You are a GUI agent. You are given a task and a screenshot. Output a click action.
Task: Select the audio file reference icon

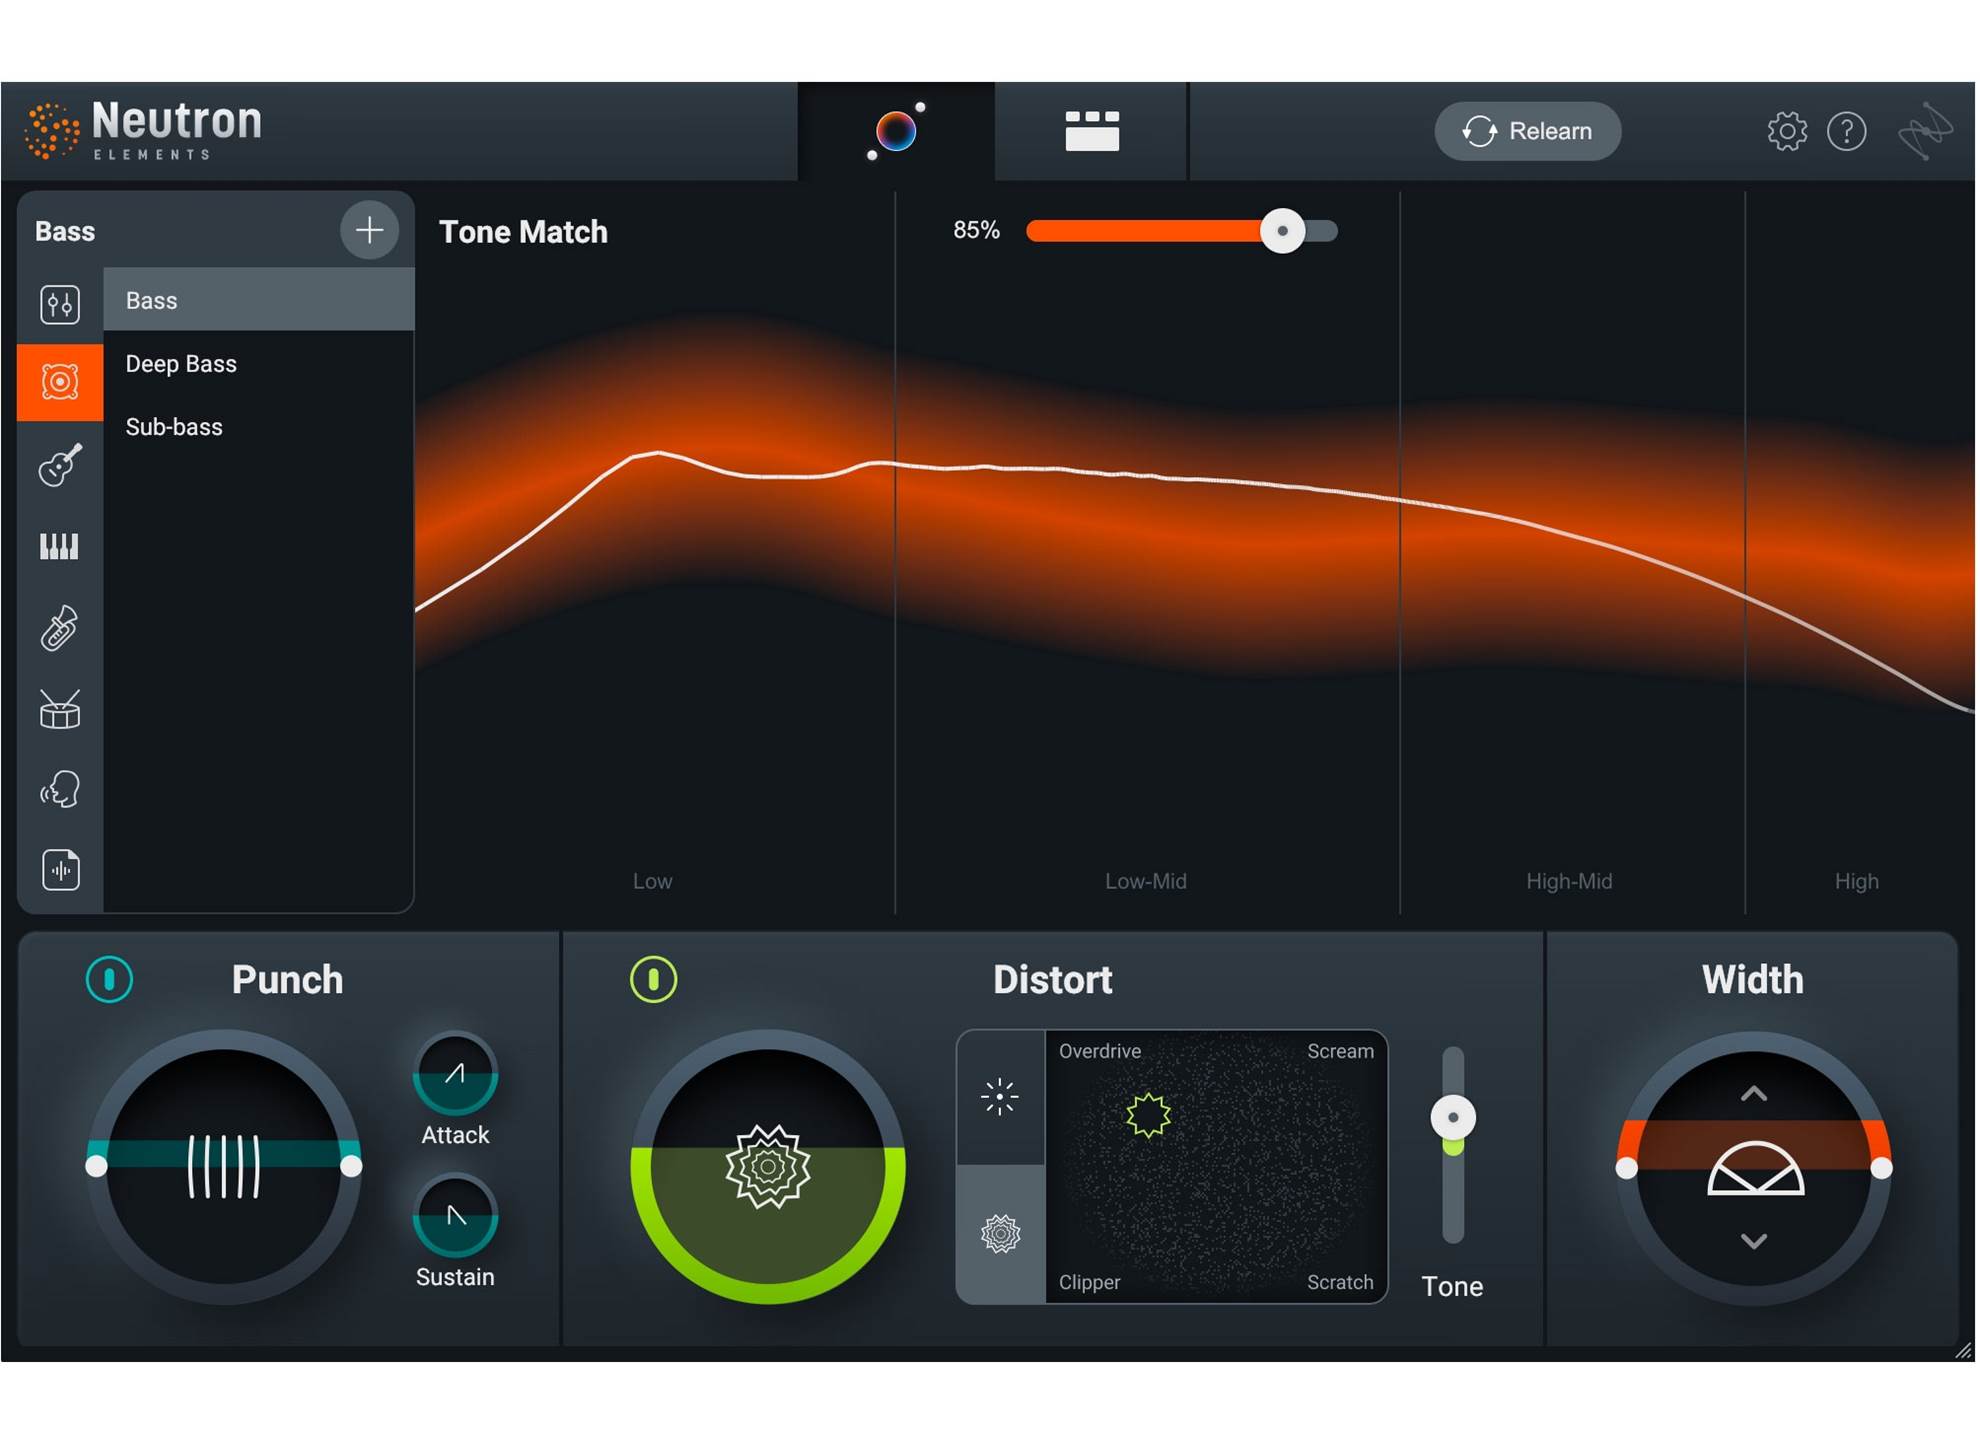(60, 870)
